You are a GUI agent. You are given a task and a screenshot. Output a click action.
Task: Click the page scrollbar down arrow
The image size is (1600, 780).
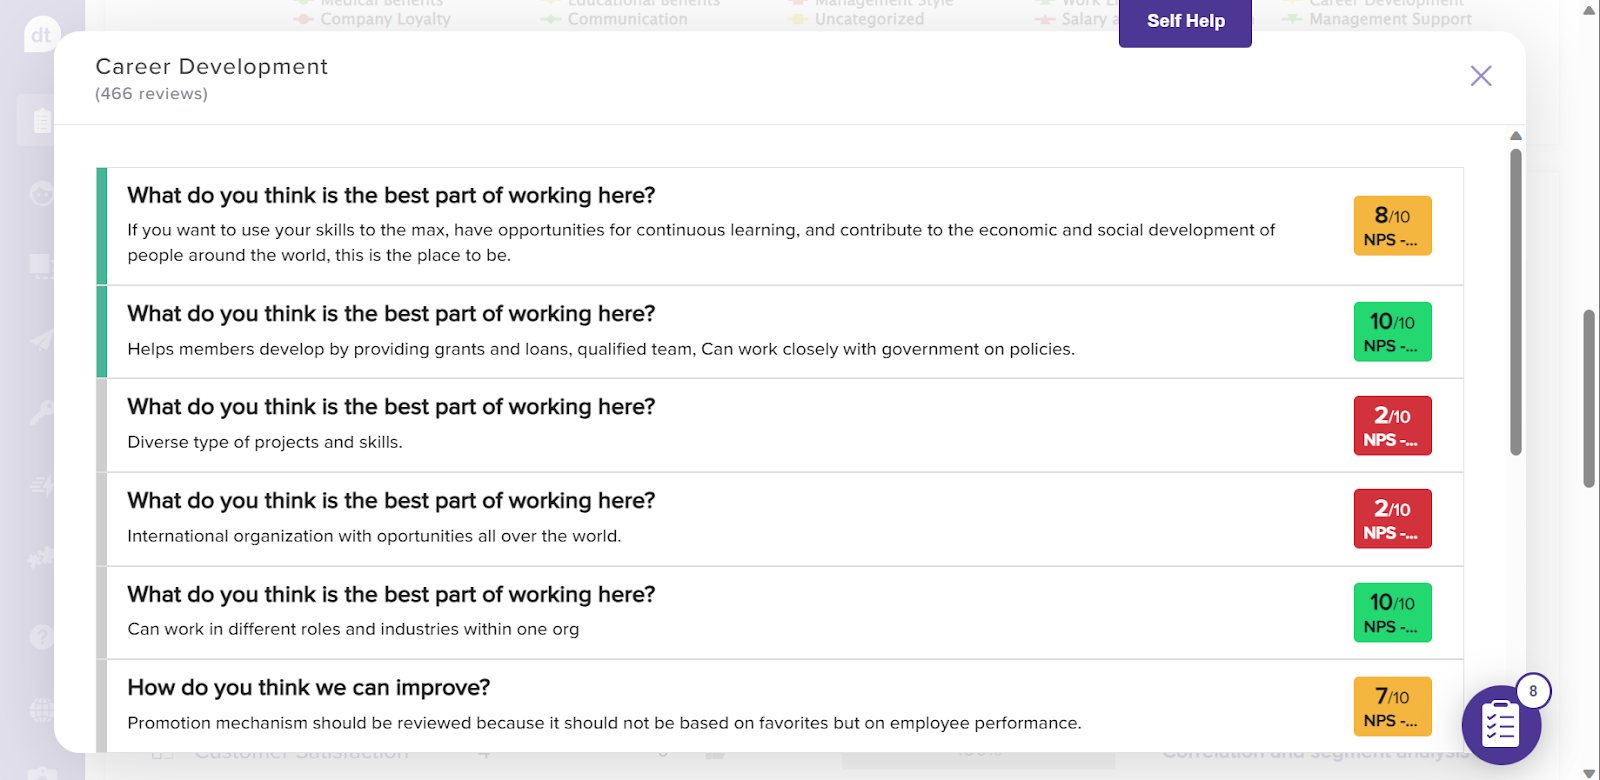pos(1590,772)
